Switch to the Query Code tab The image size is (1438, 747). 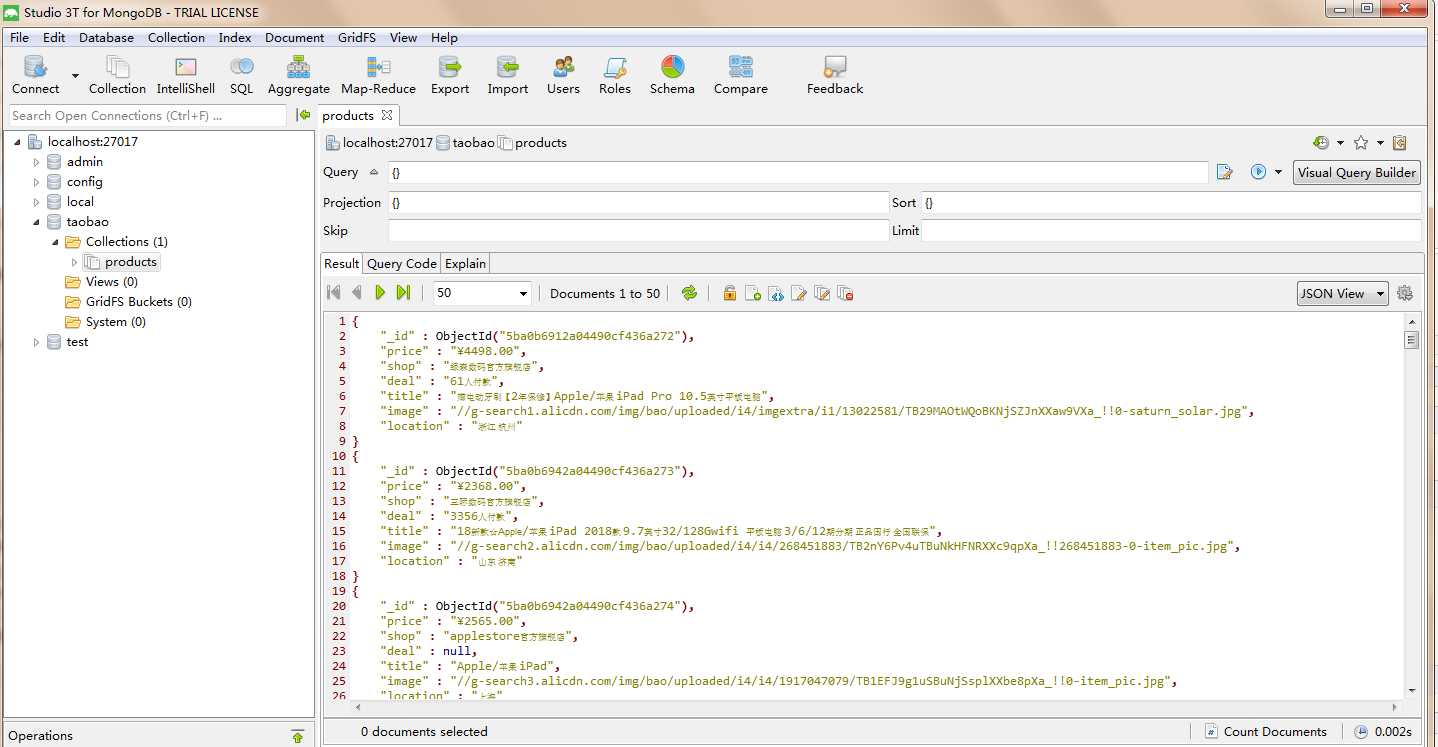coord(401,264)
